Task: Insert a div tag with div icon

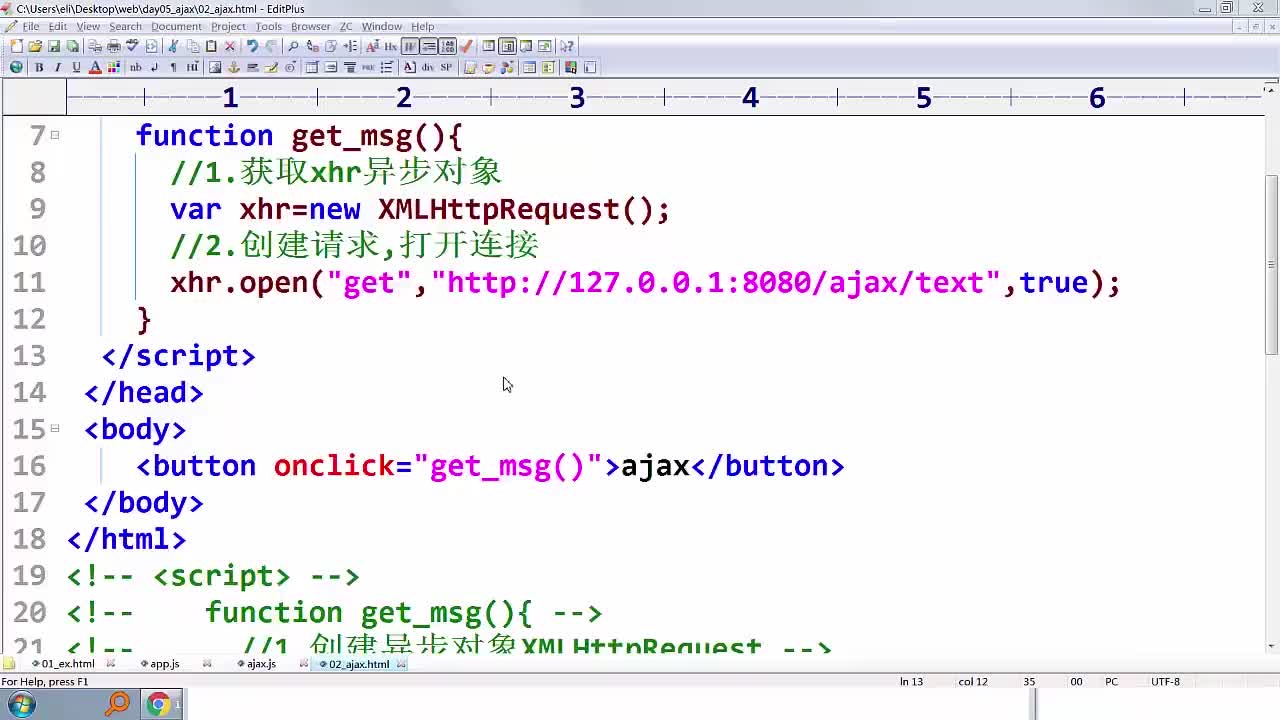Action: tap(427, 67)
